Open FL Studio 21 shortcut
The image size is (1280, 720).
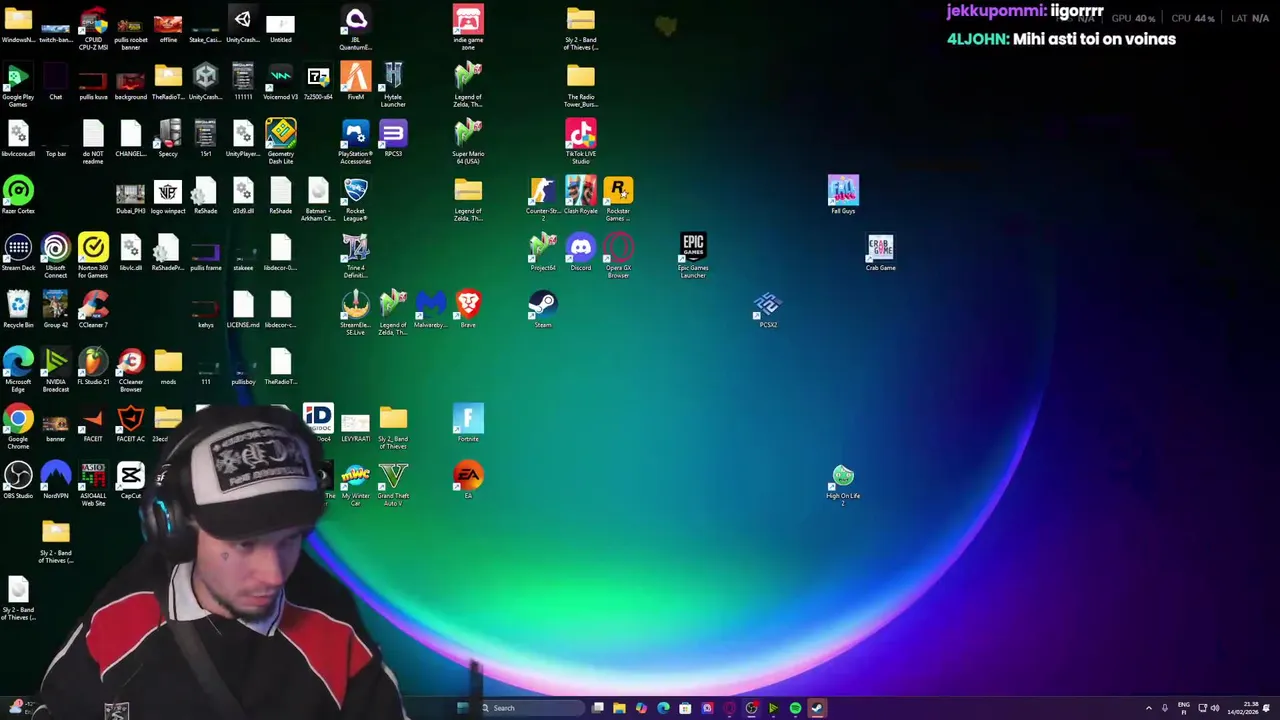pos(93,366)
